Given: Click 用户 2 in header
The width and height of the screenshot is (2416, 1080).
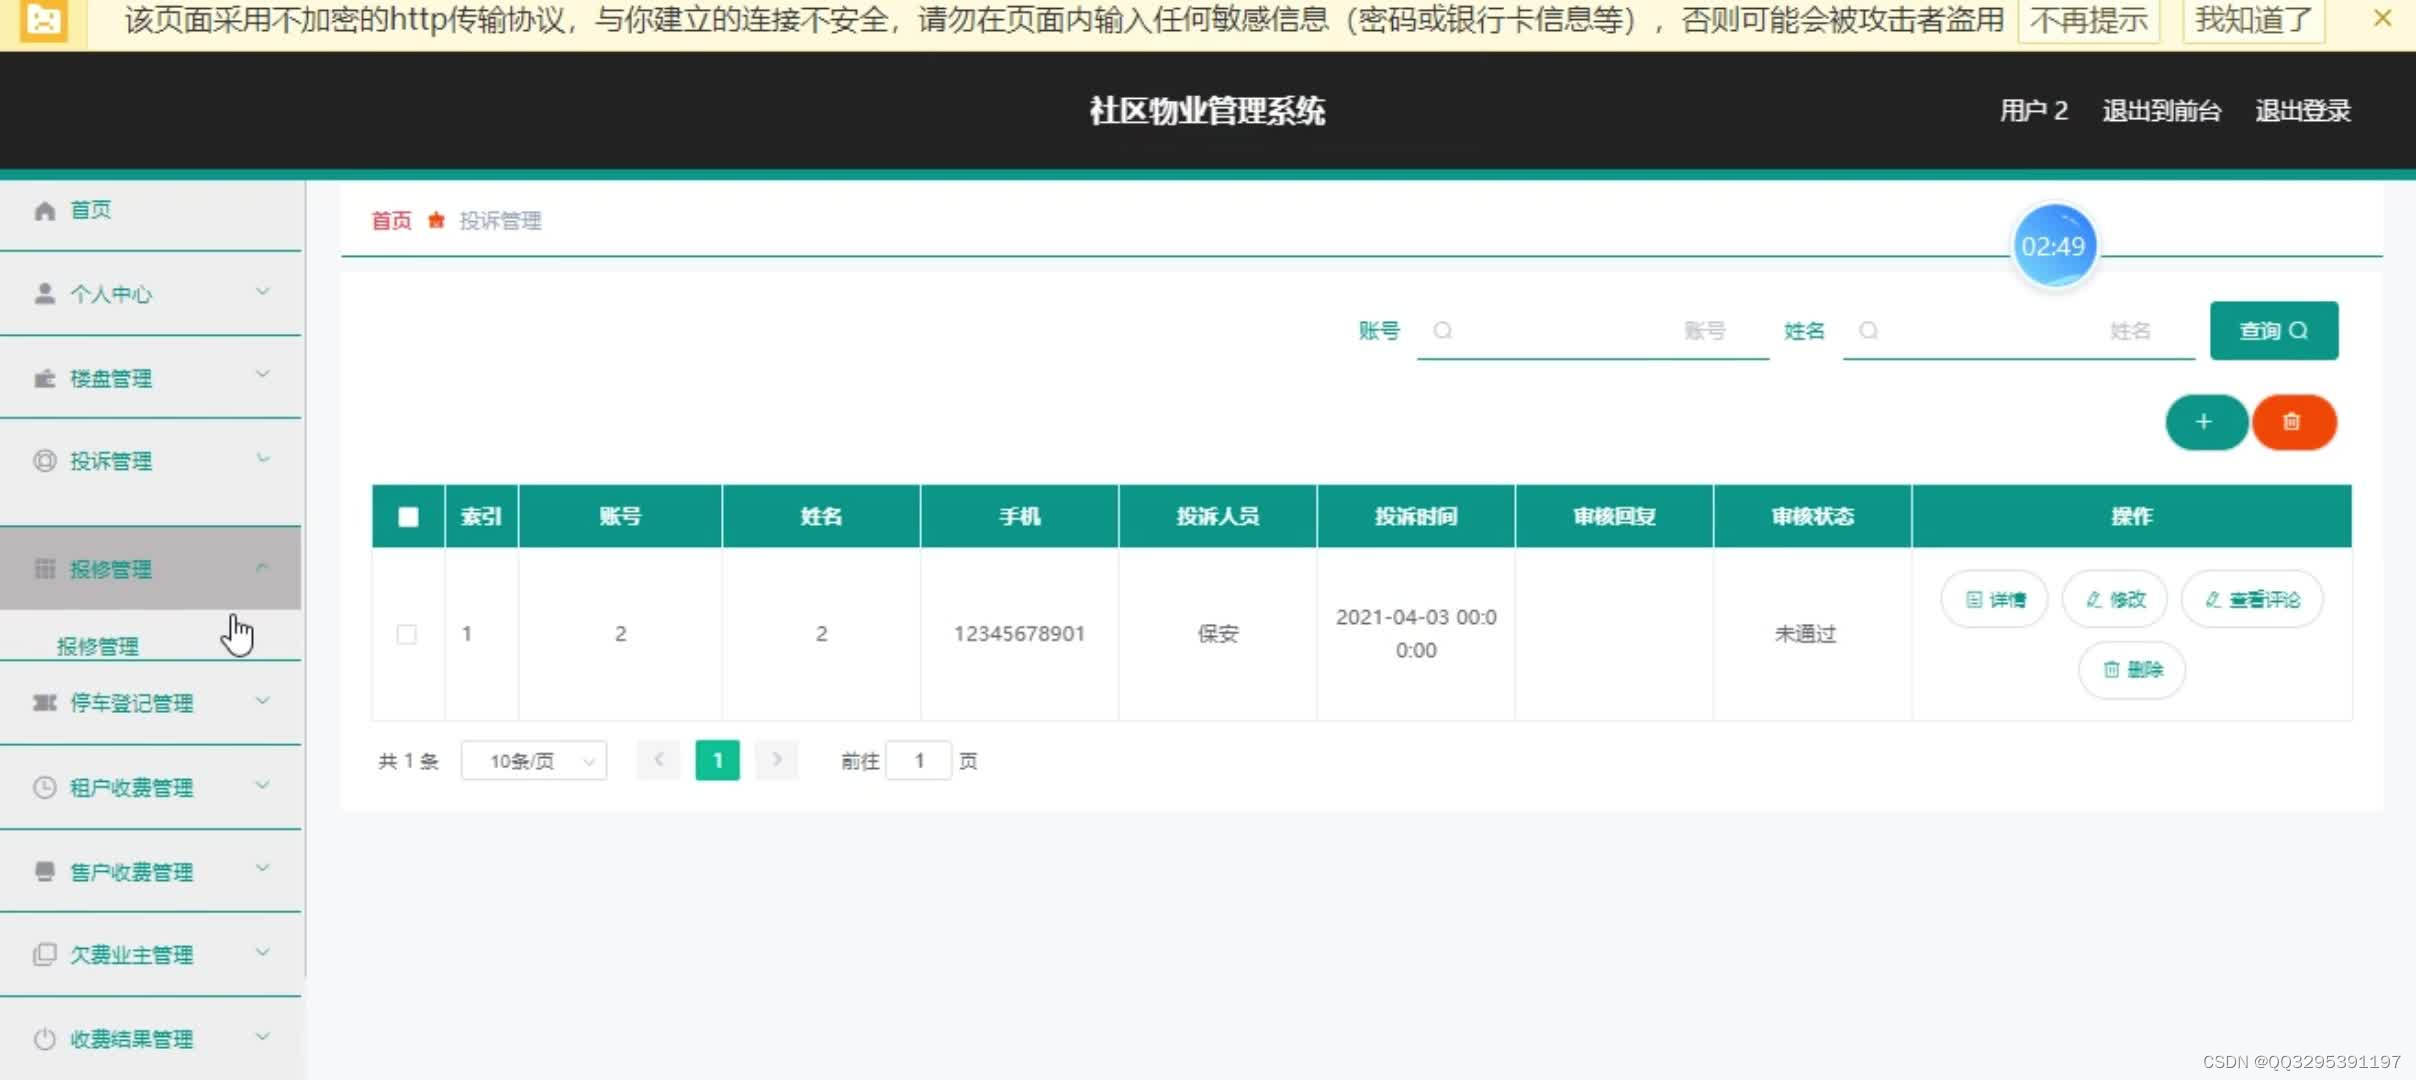Looking at the screenshot, I should [2033, 110].
